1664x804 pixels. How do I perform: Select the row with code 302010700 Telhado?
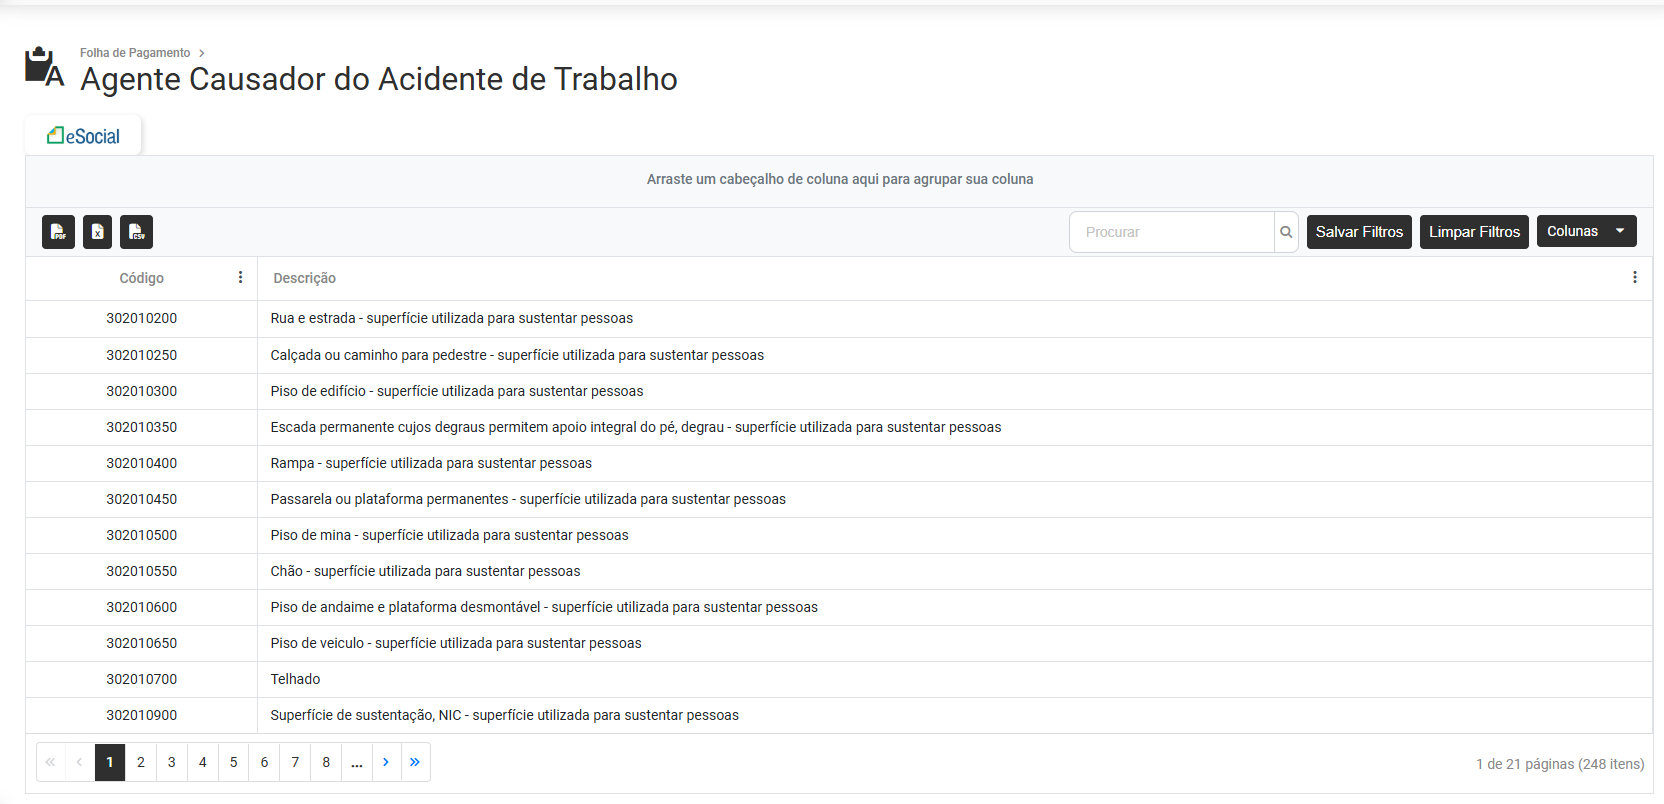839,679
